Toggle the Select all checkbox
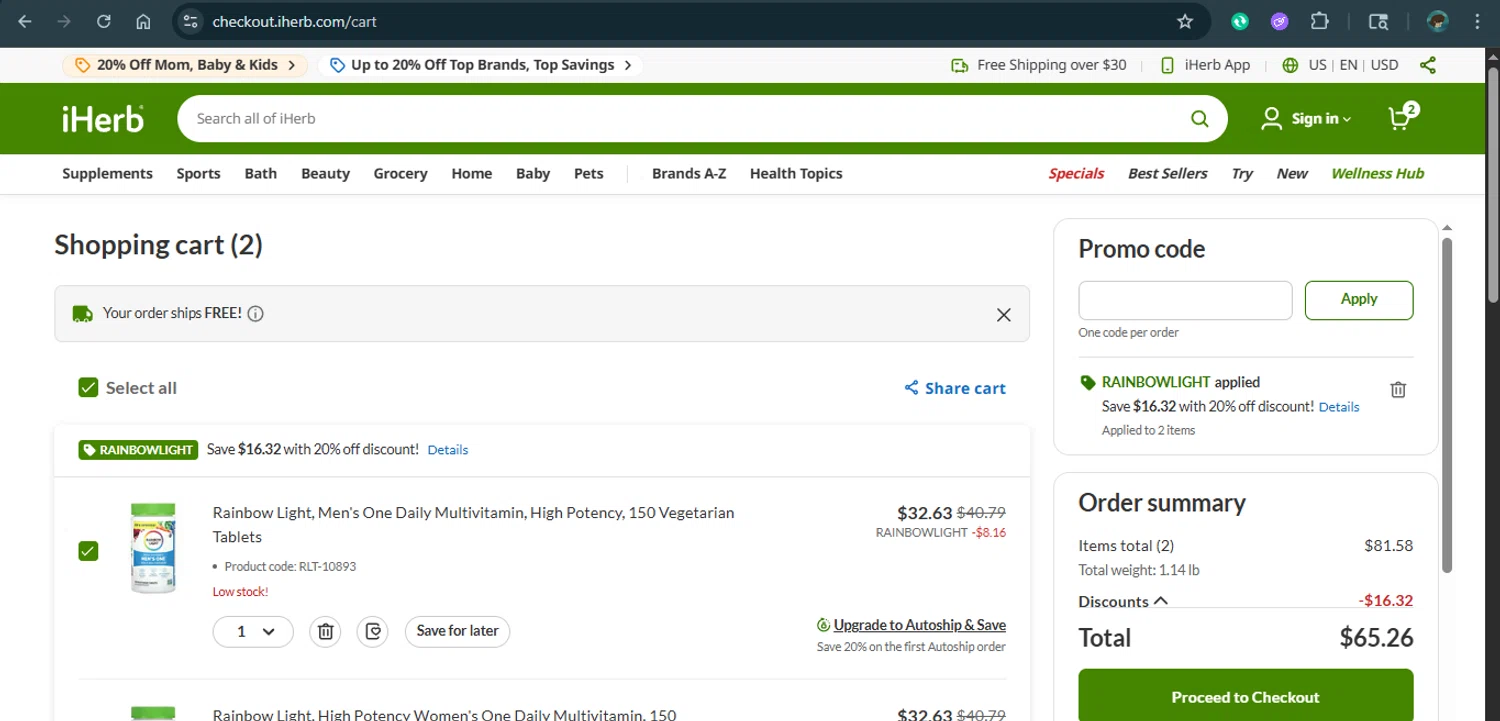Image resolution: width=1500 pixels, height=721 pixels. (x=88, y=388)
